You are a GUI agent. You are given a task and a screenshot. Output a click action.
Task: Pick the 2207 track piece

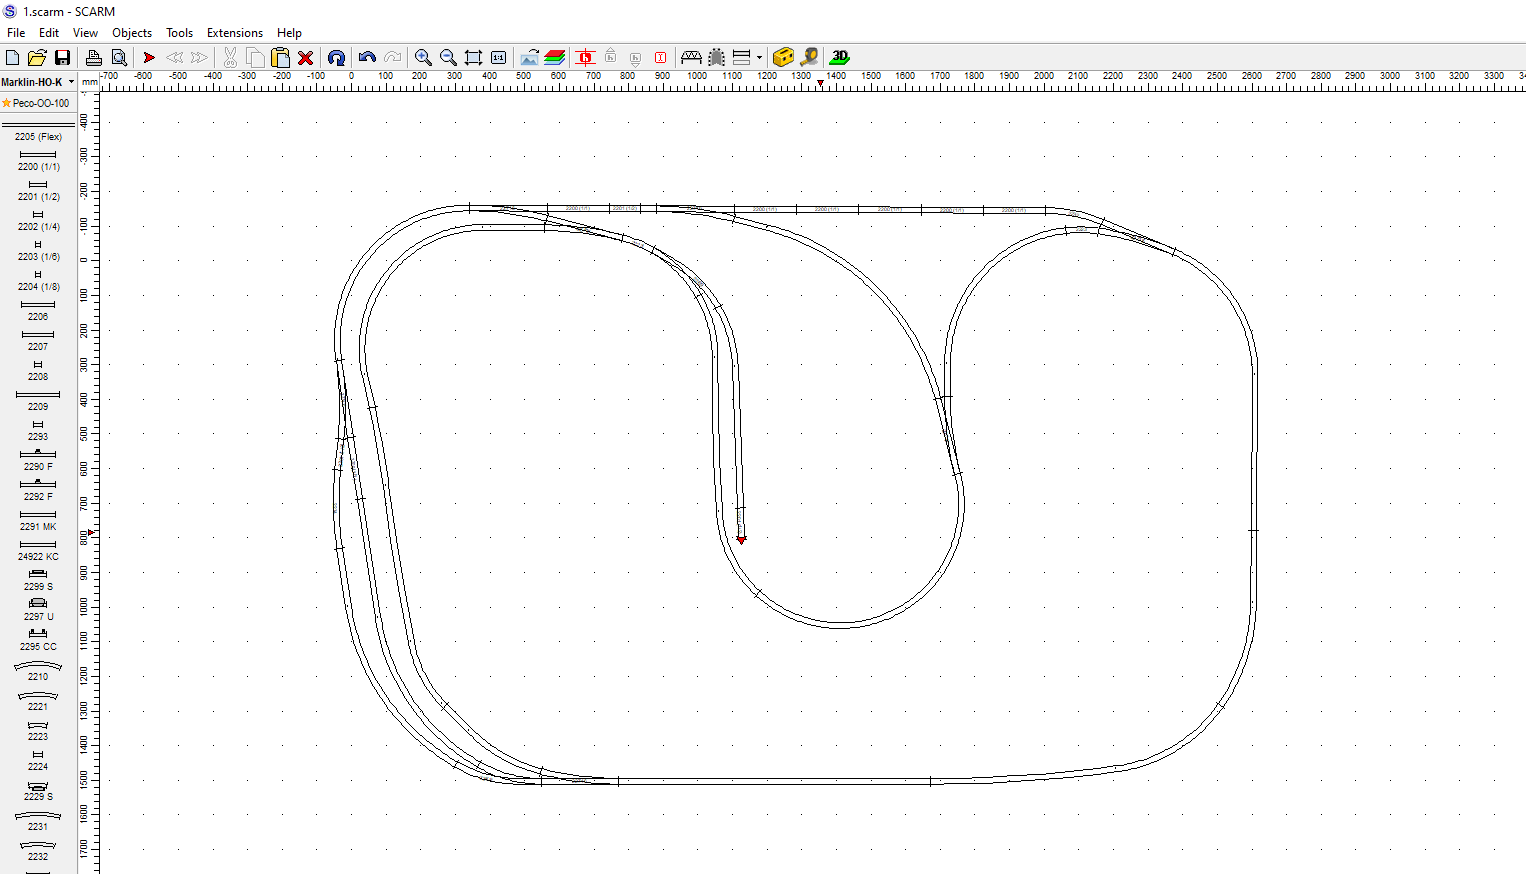pyautogui.click(x=38, y=340)
